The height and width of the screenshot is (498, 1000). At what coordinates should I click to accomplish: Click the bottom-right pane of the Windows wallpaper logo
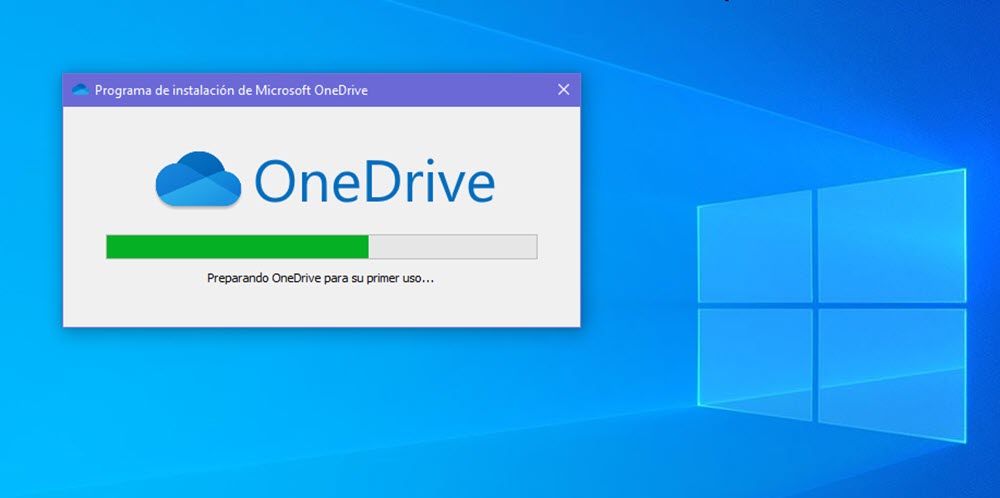point(890,372)
